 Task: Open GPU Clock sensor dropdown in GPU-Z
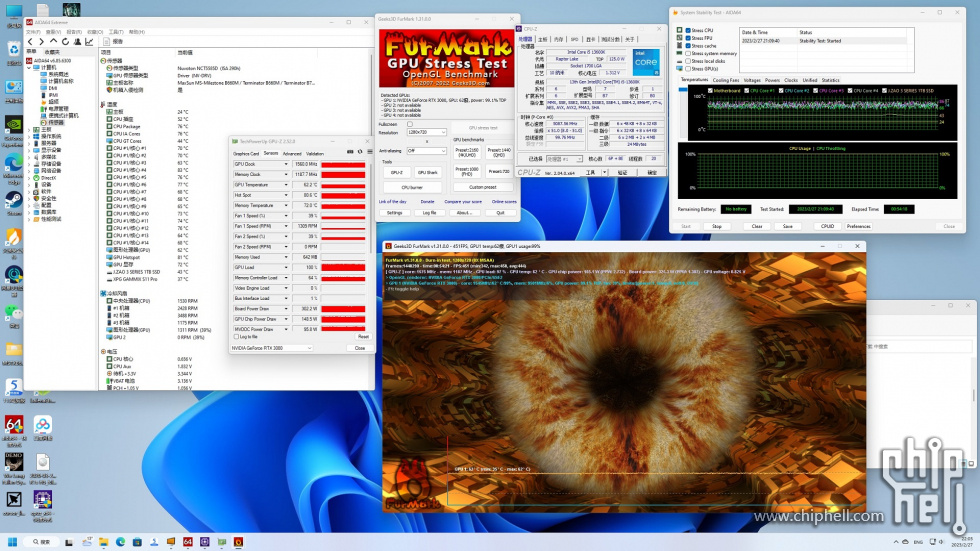pos(286,164)
